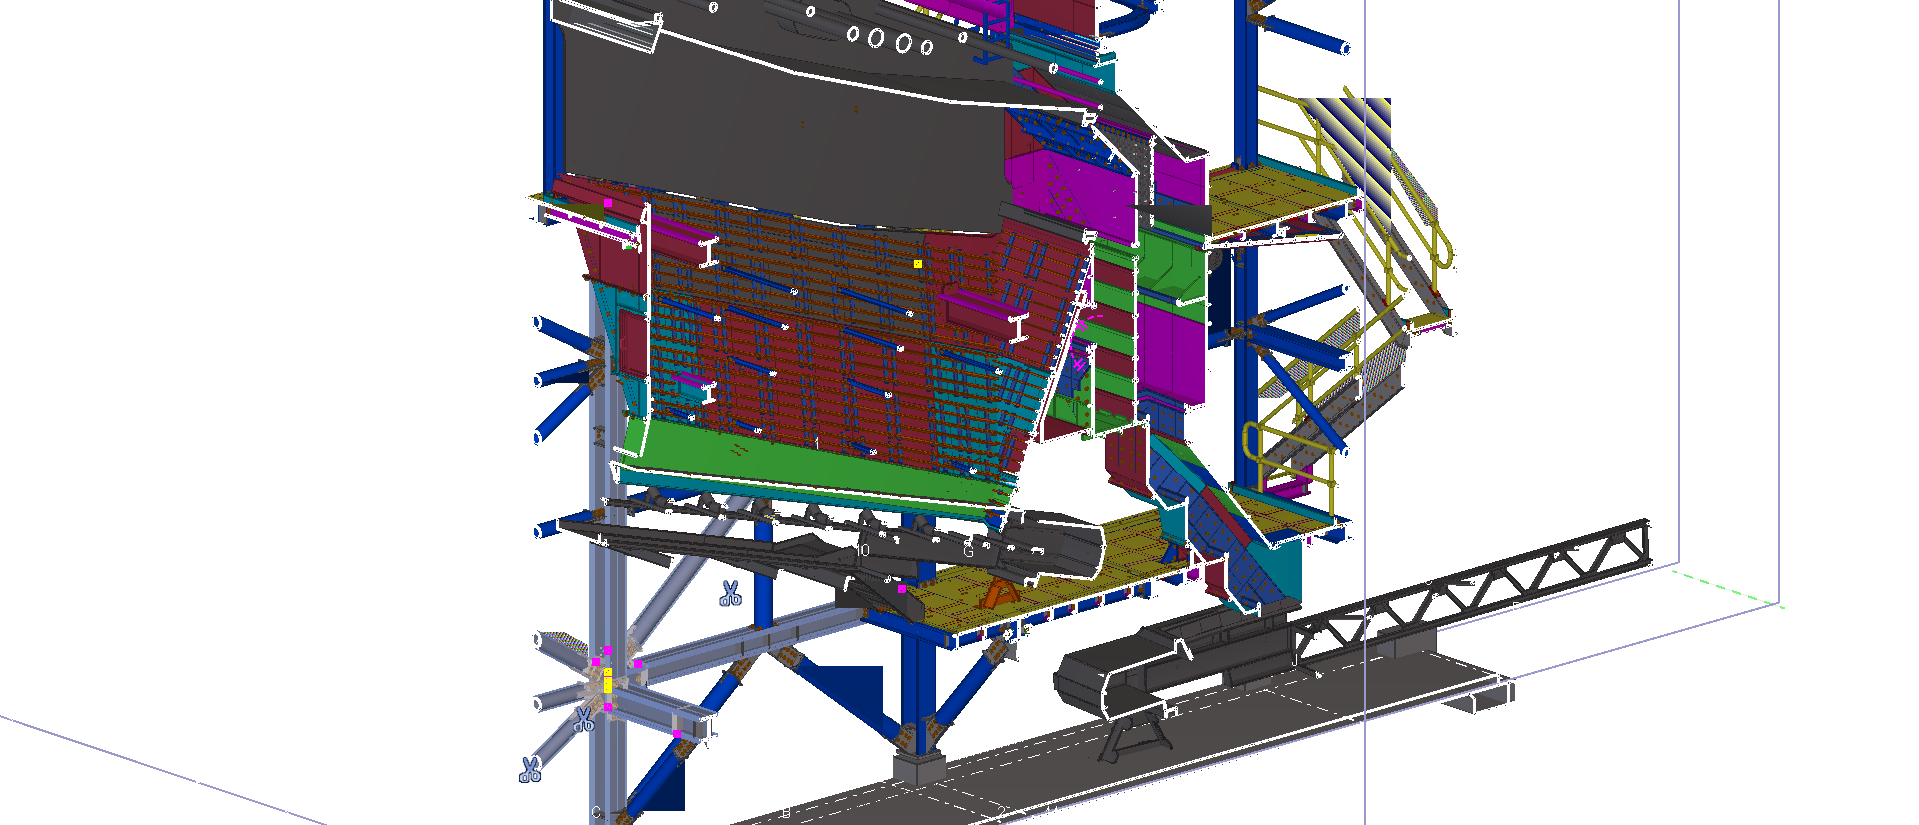Pick the magenta handle on the hopper's top-left beam
This screenshot has width=1919, height=825.
click(x=607, y=204)
